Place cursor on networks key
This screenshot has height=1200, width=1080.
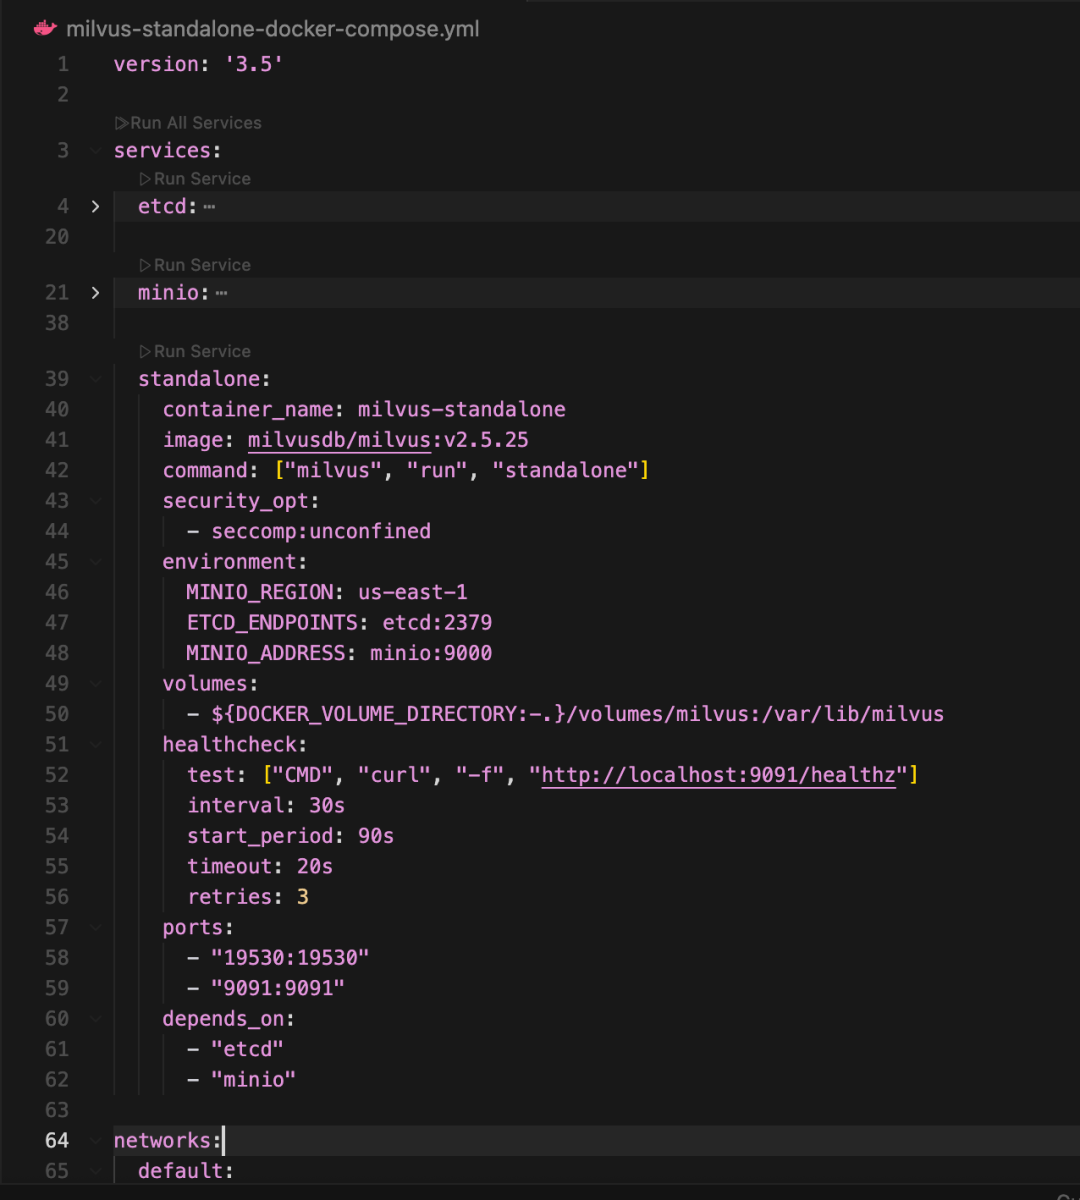coord(162,1140)
